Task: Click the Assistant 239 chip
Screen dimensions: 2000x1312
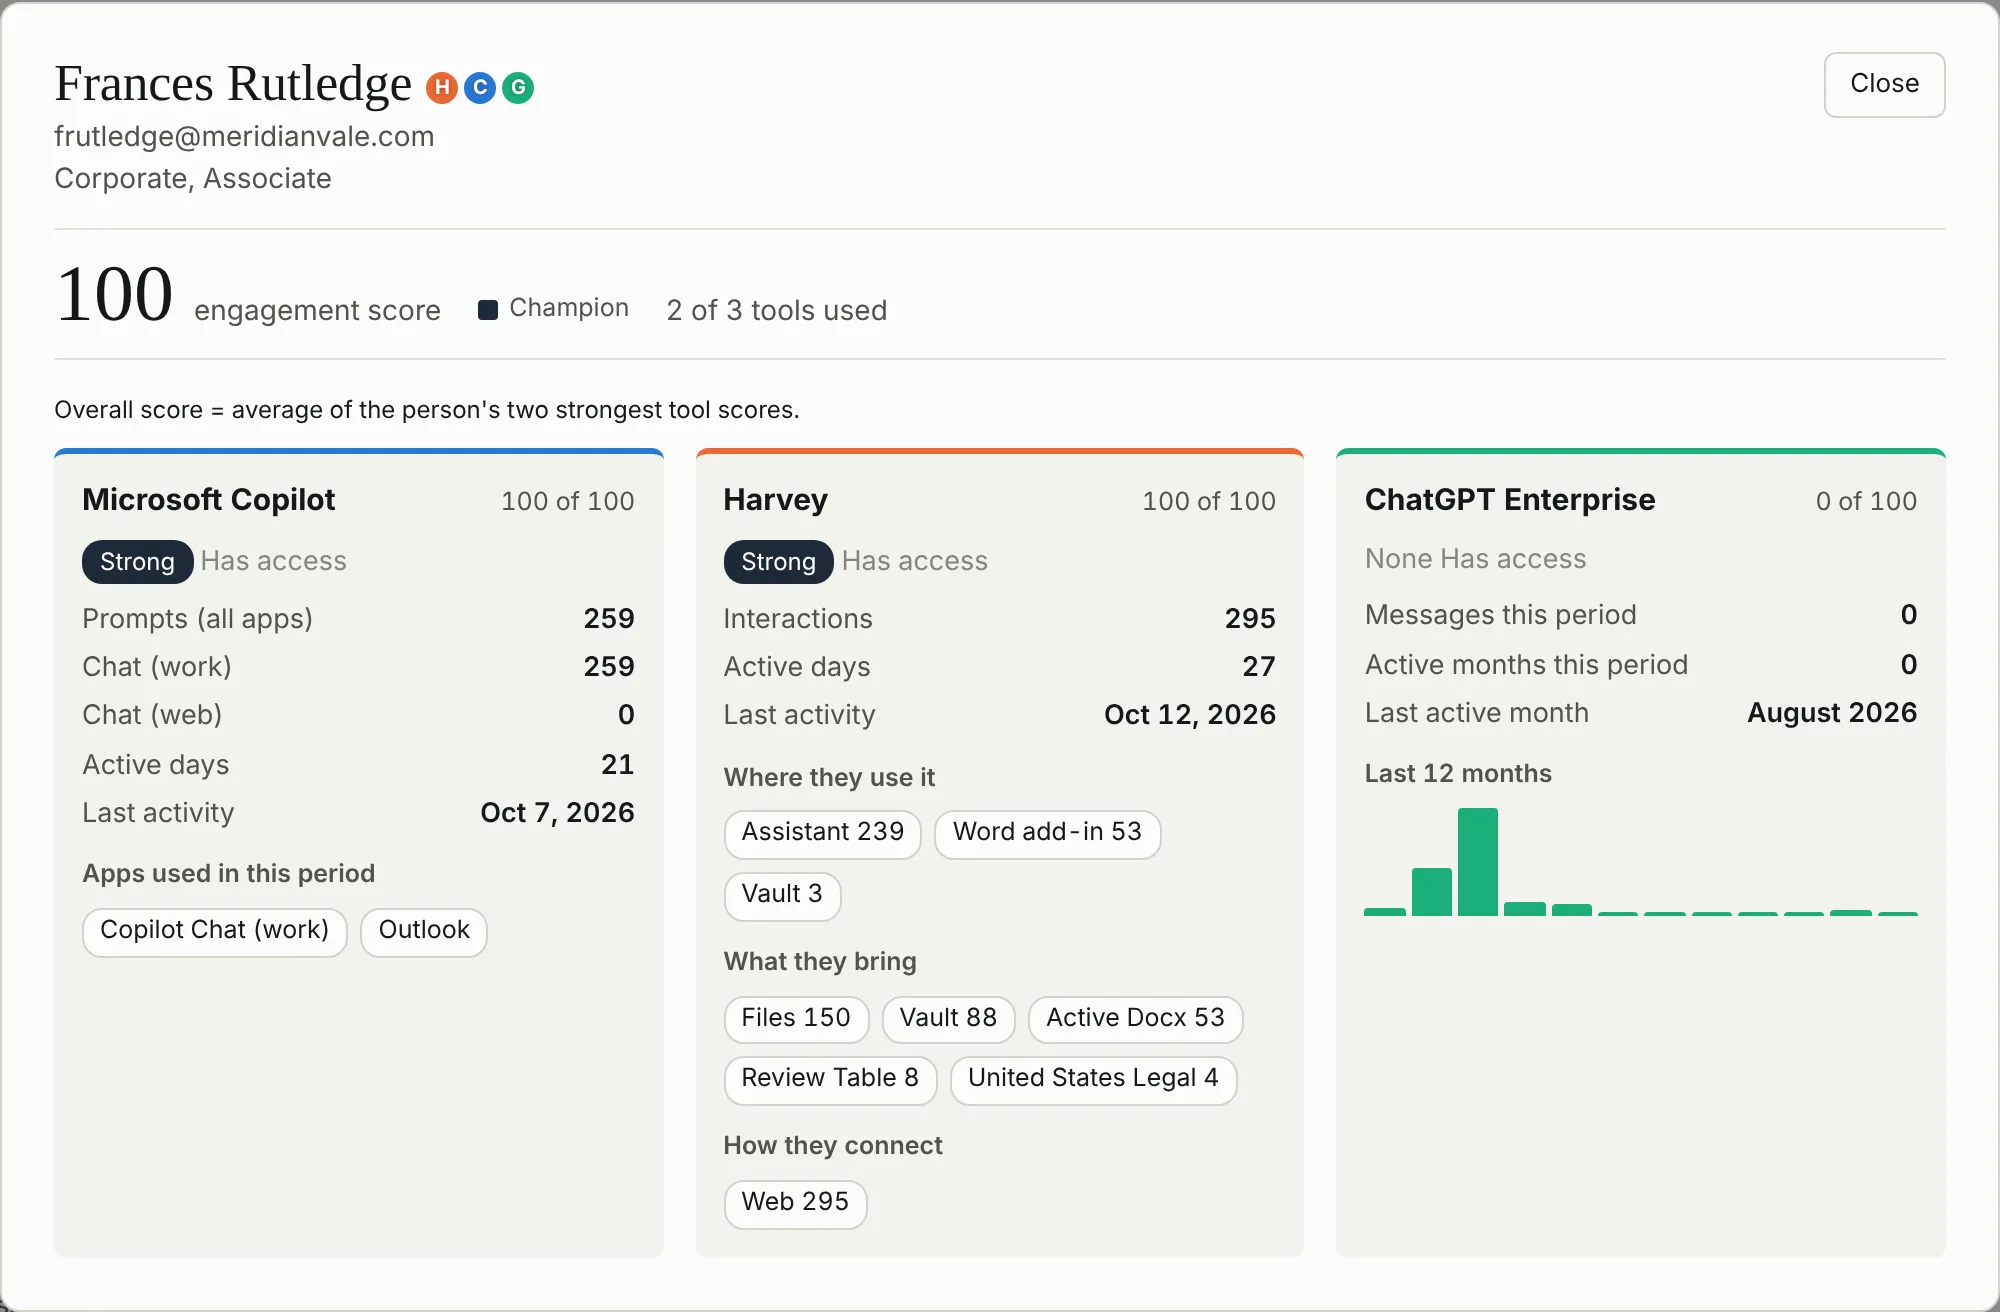Action: [822, 834]
